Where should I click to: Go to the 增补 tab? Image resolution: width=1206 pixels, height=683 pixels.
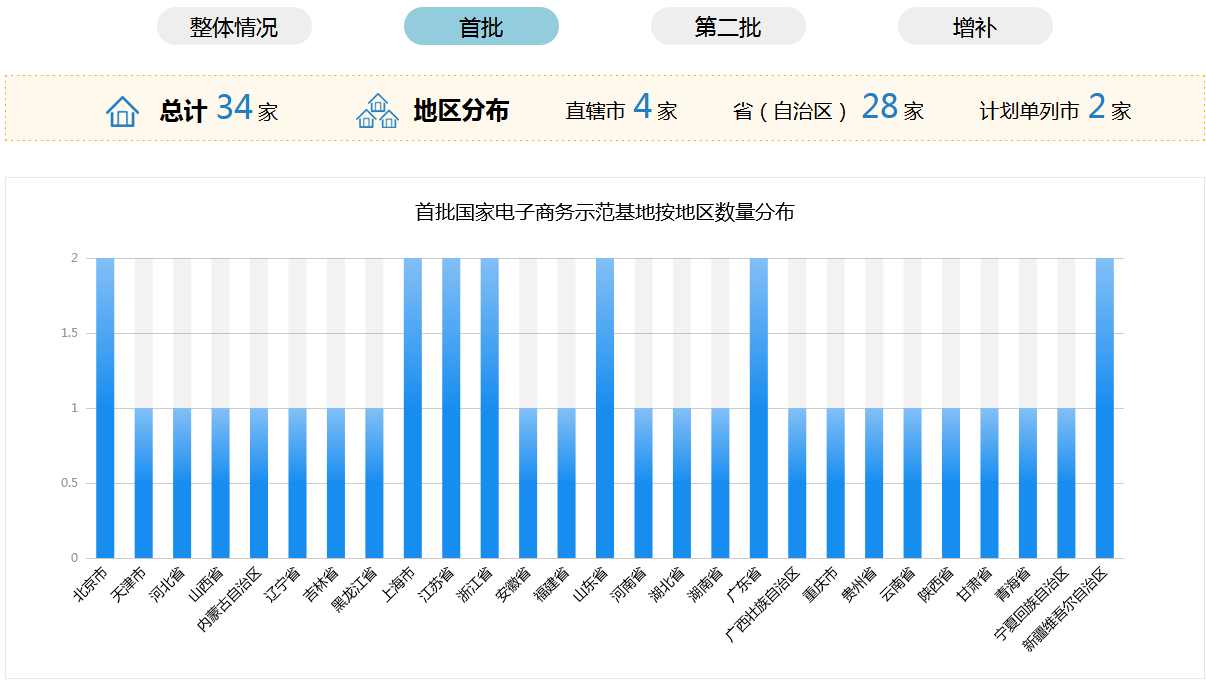[975, 27]
